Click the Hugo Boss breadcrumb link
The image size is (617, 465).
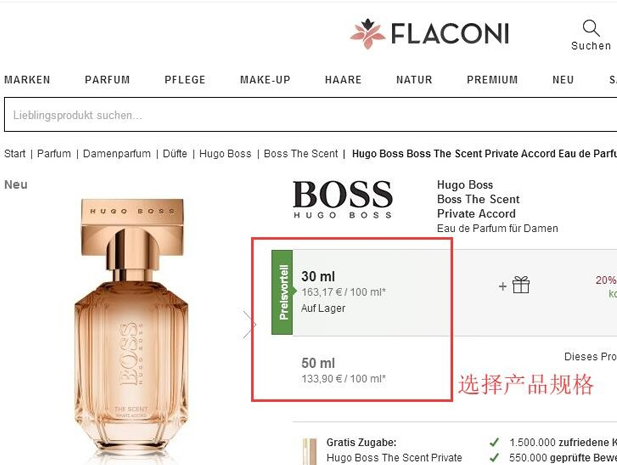tap(225, 153)
